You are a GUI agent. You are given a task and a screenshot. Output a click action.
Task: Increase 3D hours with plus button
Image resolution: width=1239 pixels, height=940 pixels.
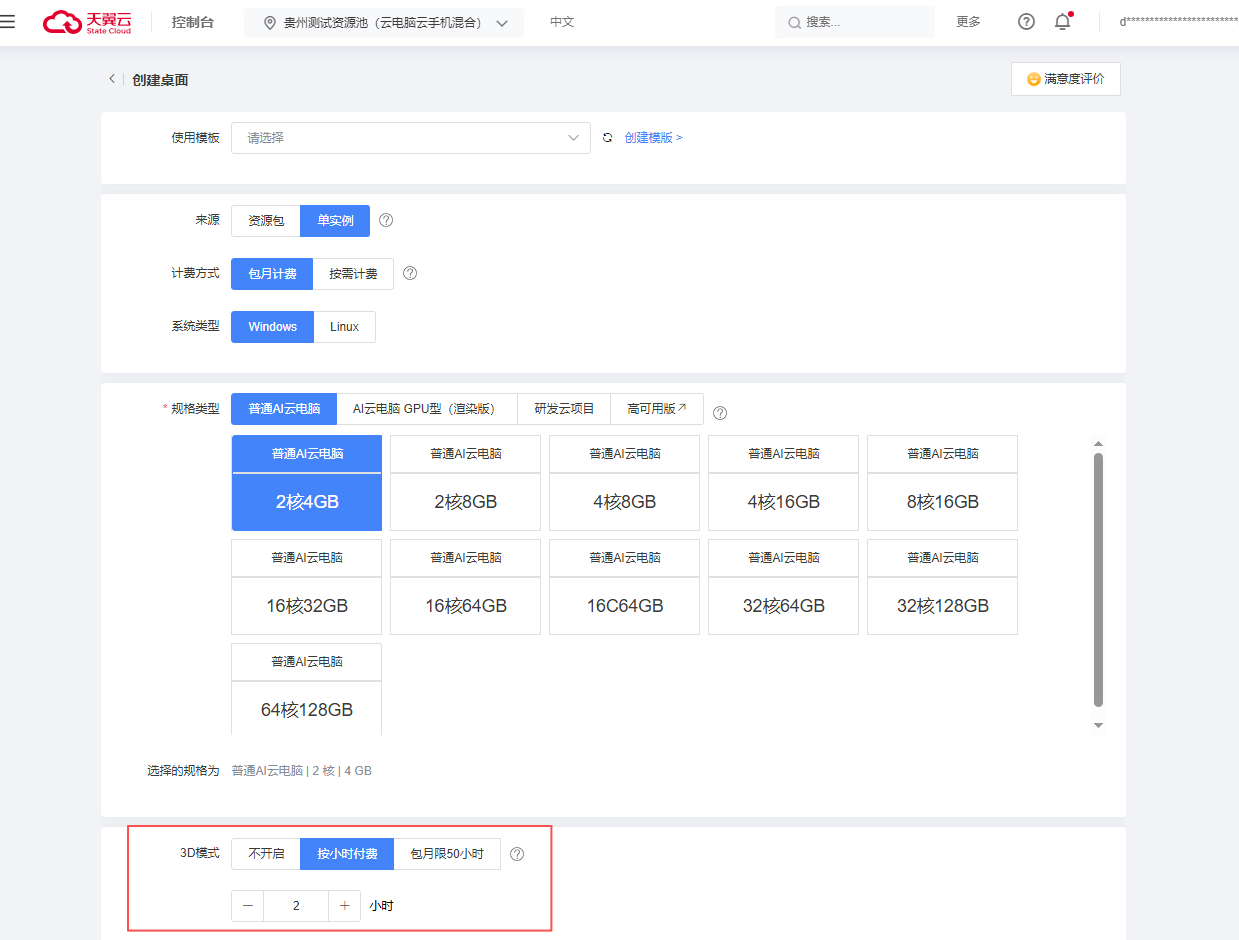pos(344,906)
